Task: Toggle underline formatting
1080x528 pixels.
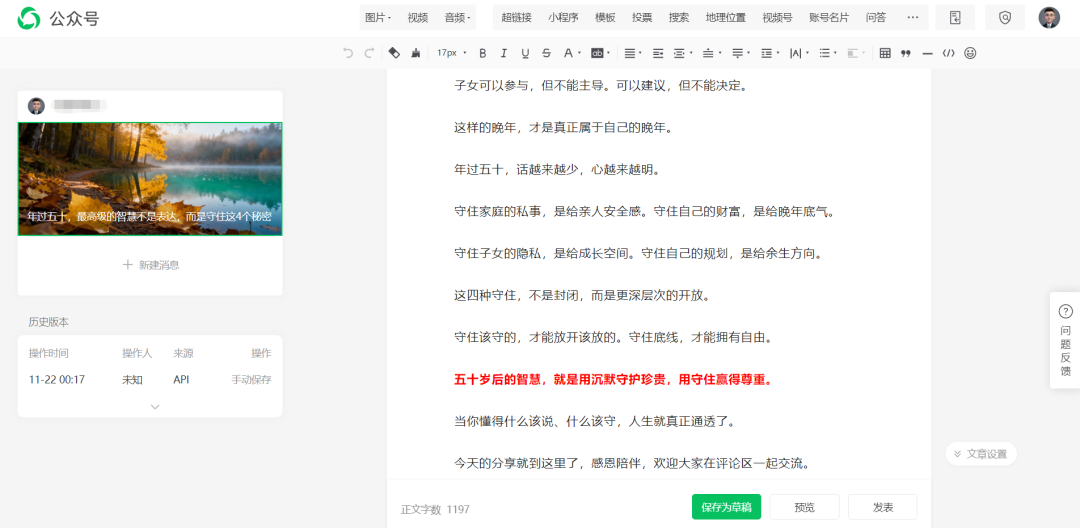Action: coord(525,53)
